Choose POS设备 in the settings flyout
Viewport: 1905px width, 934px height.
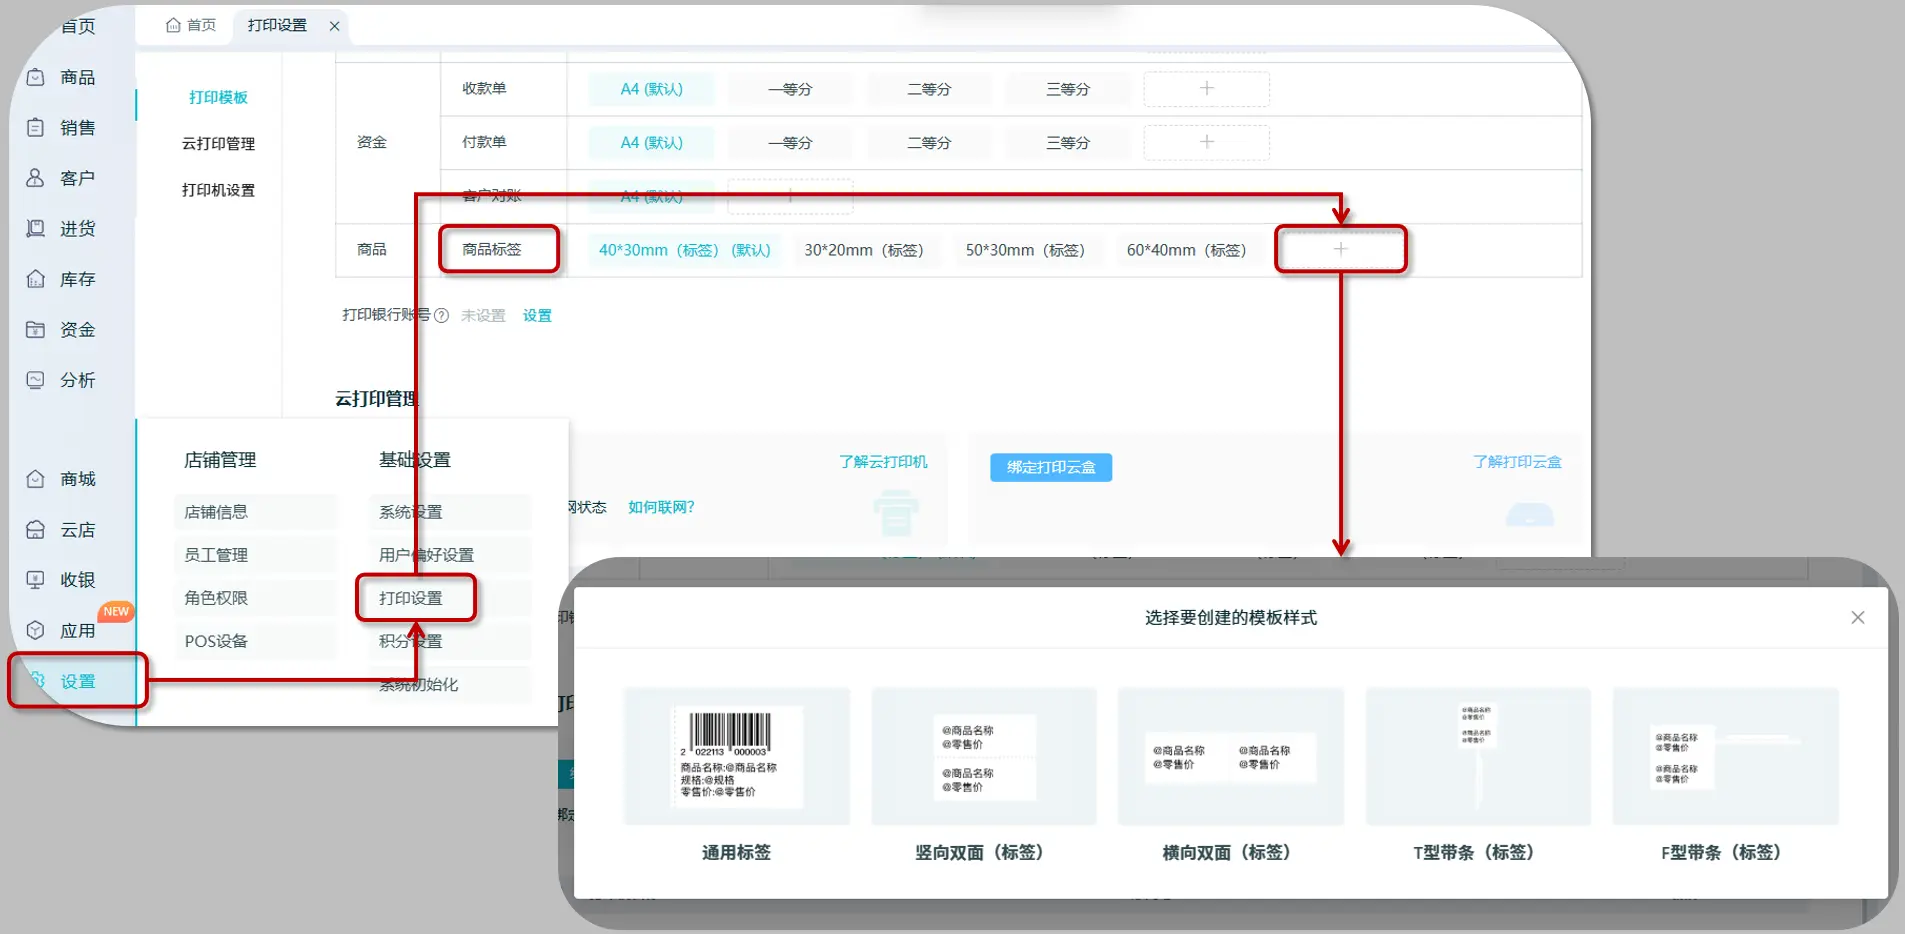pos(255,641)
